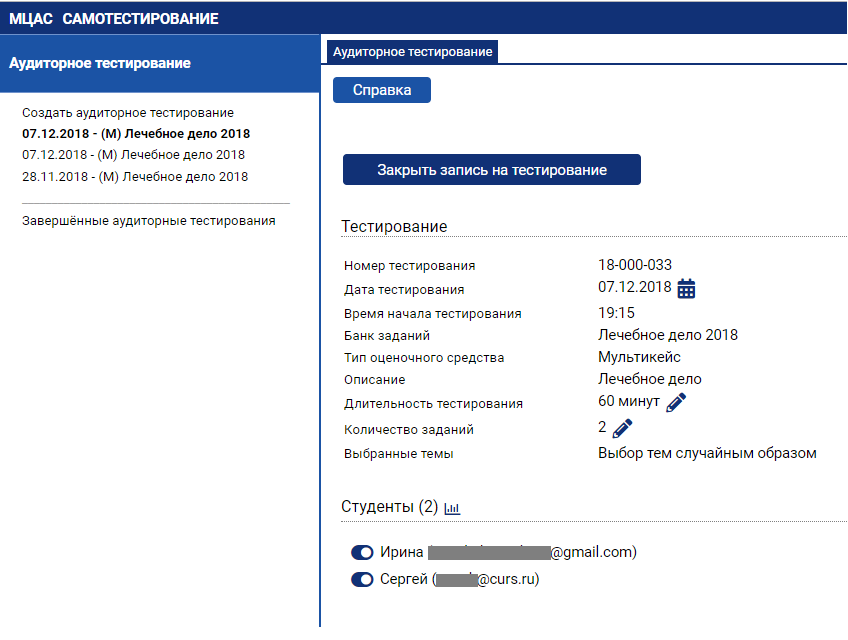The image size is (848, 640).
Task: Open the statistics chart icon beside Студенты
Action: click(452, 508)
